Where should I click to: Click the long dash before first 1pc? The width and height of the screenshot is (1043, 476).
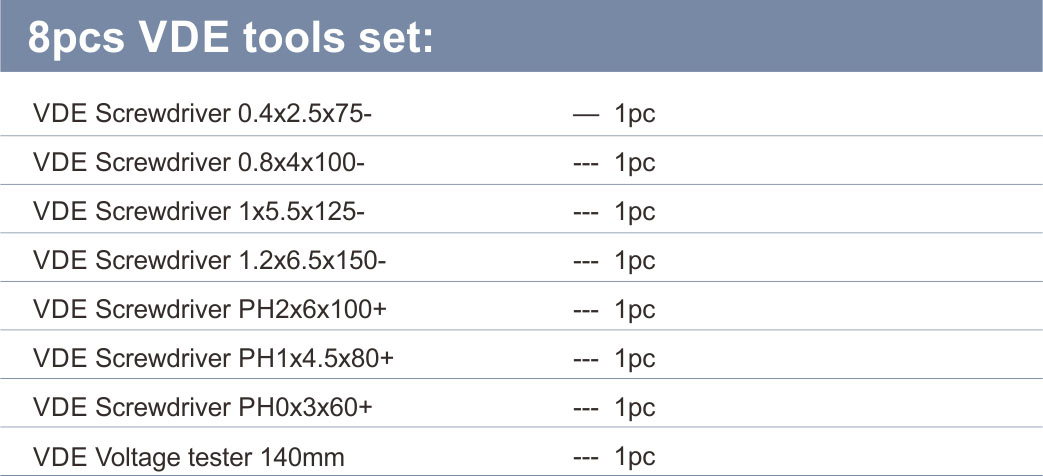[x=586, y=115]
